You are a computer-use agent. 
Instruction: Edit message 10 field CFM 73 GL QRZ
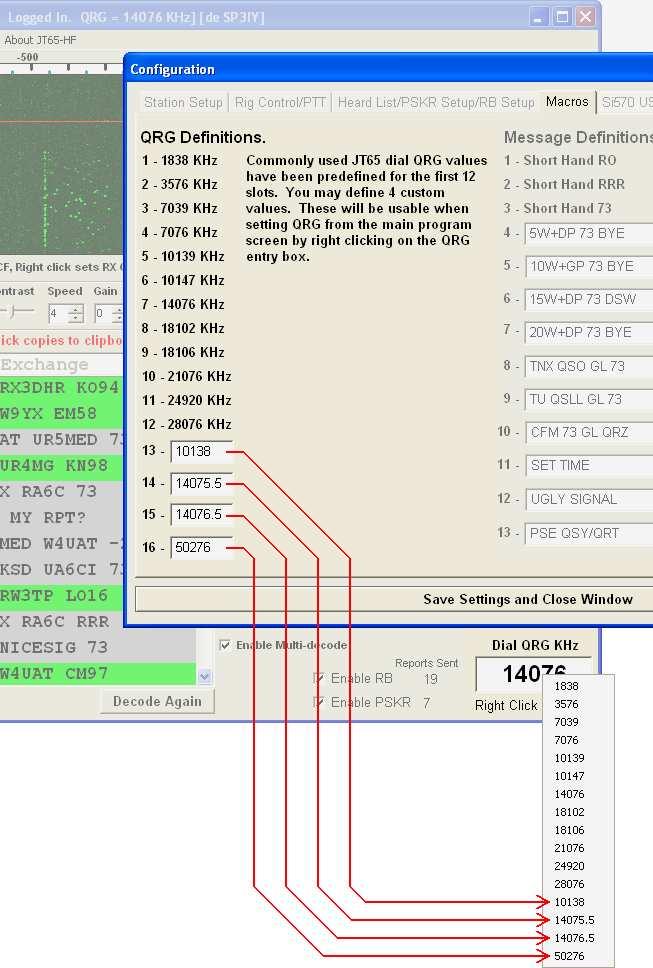click(x=589, y=432)
